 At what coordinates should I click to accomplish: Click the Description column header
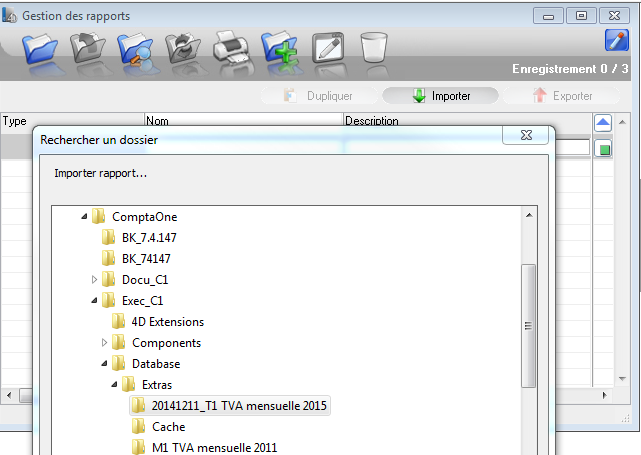click(468, 121)
